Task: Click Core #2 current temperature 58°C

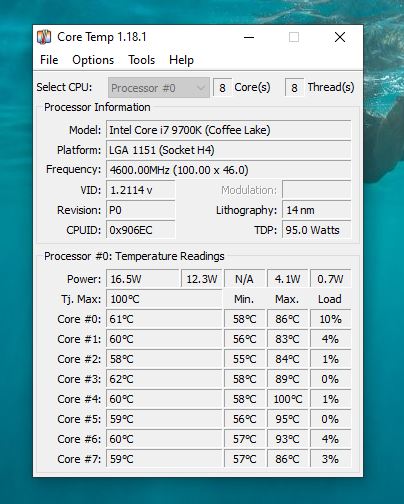Action: pyautogui.click(x=164, y=359)
